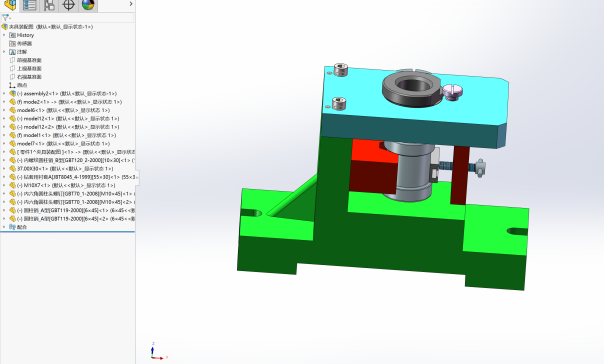
Task: Click the tree filter search field
Action: click(71, 18)
